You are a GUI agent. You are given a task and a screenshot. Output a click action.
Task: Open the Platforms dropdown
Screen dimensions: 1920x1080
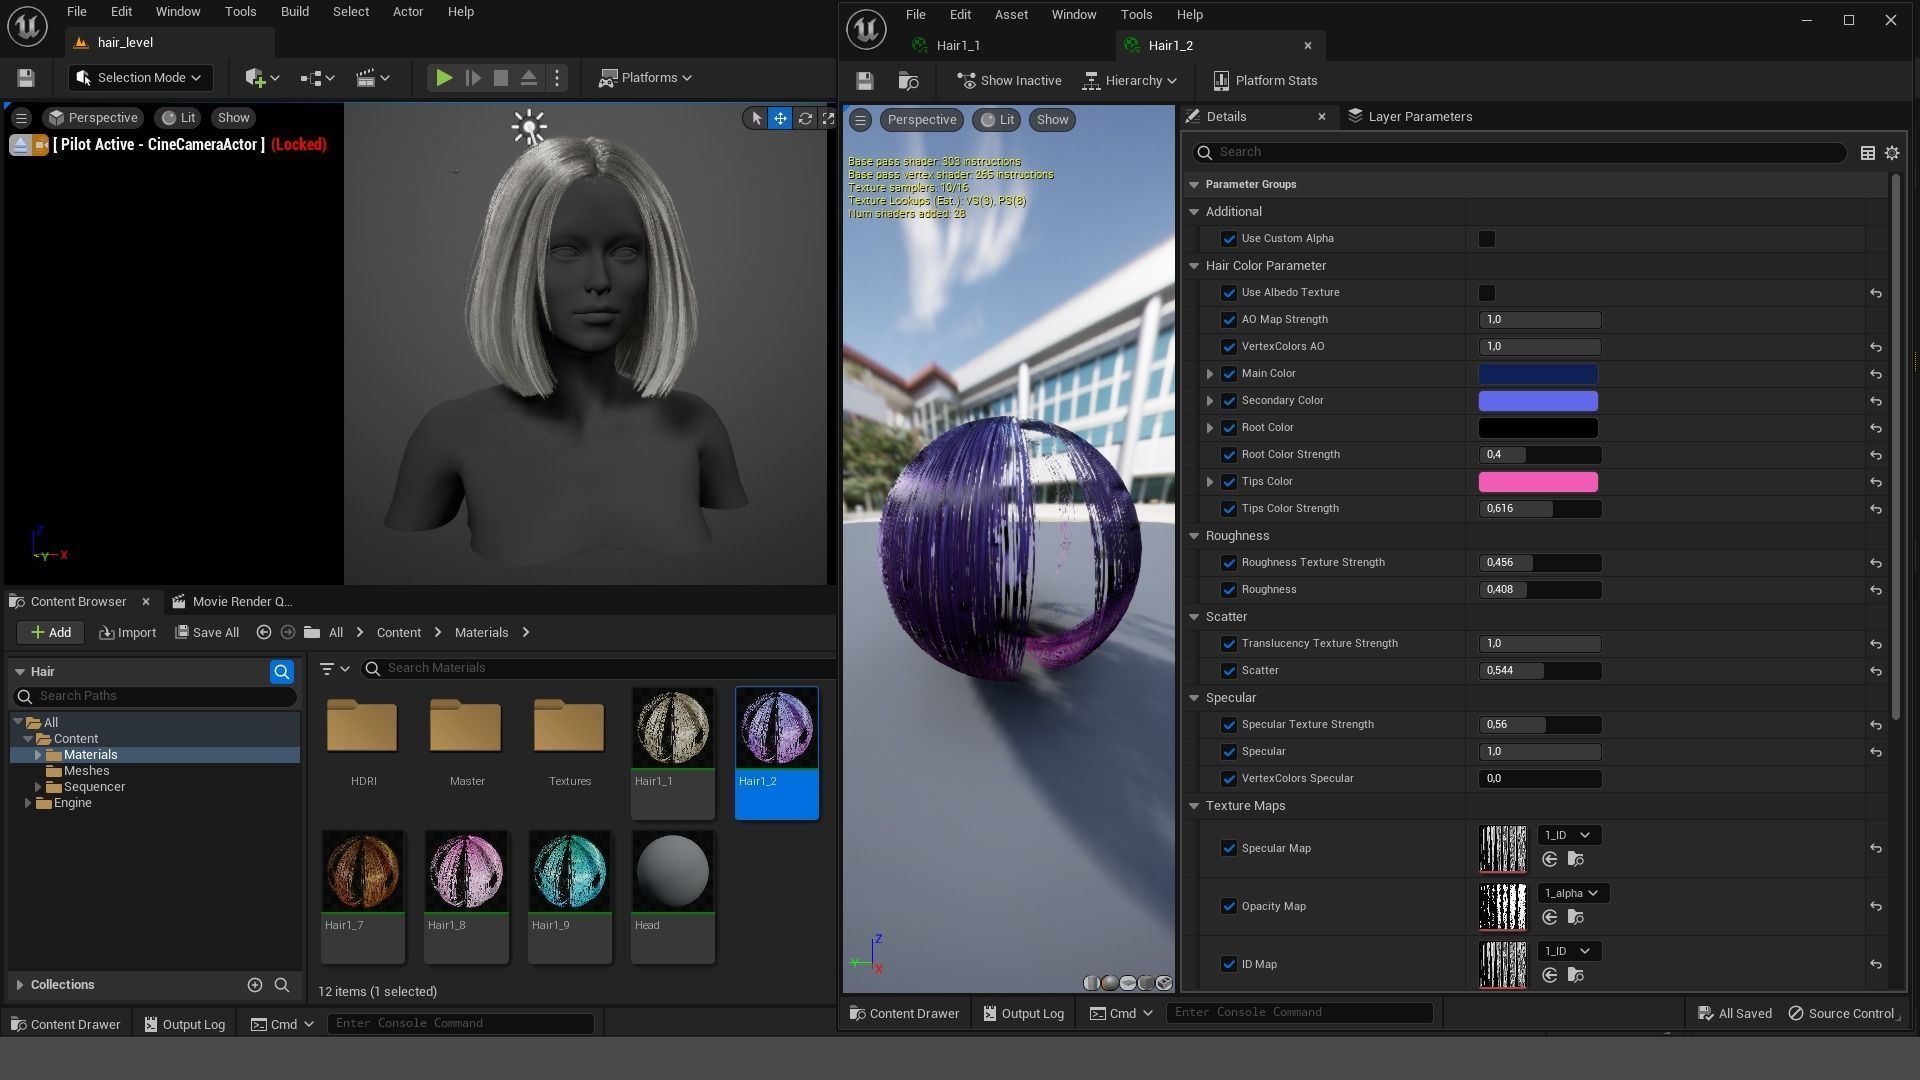click(x=645, y=78)
